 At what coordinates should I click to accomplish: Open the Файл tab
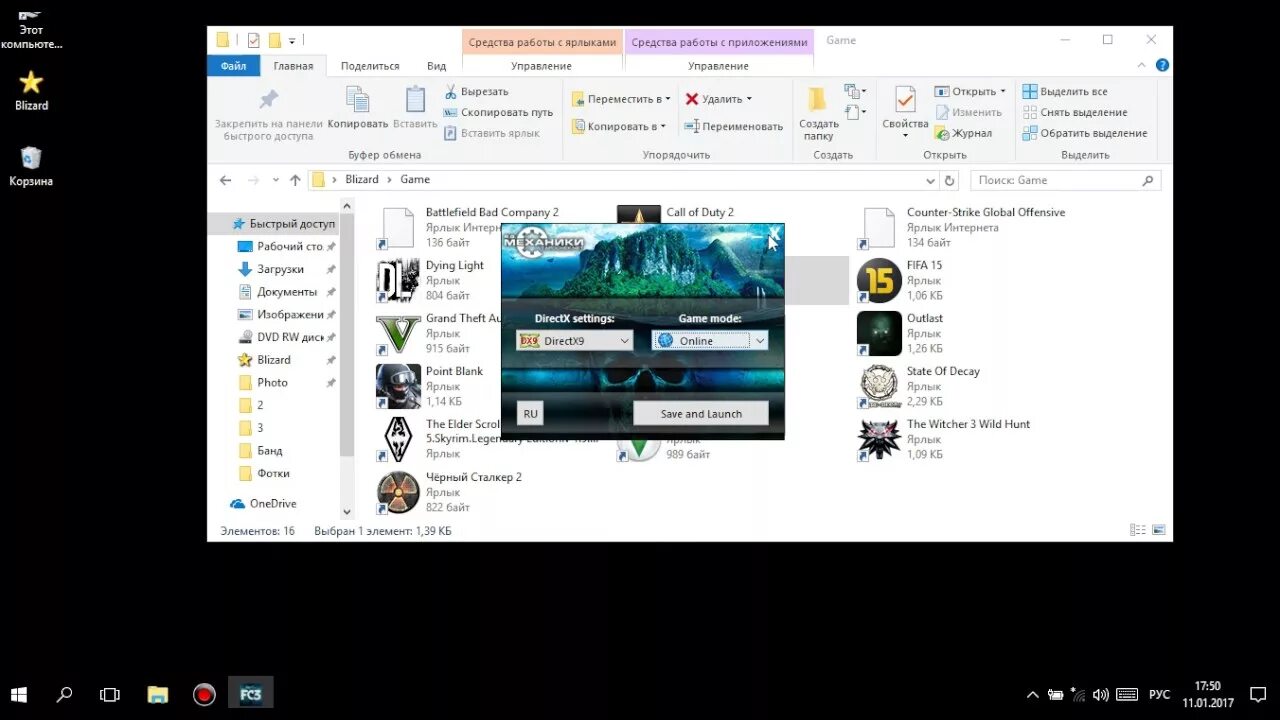click(x=234, y=66)
